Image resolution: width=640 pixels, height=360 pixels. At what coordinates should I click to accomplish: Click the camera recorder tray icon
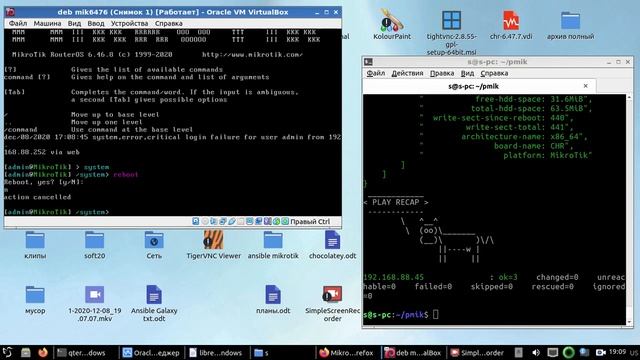601,352
